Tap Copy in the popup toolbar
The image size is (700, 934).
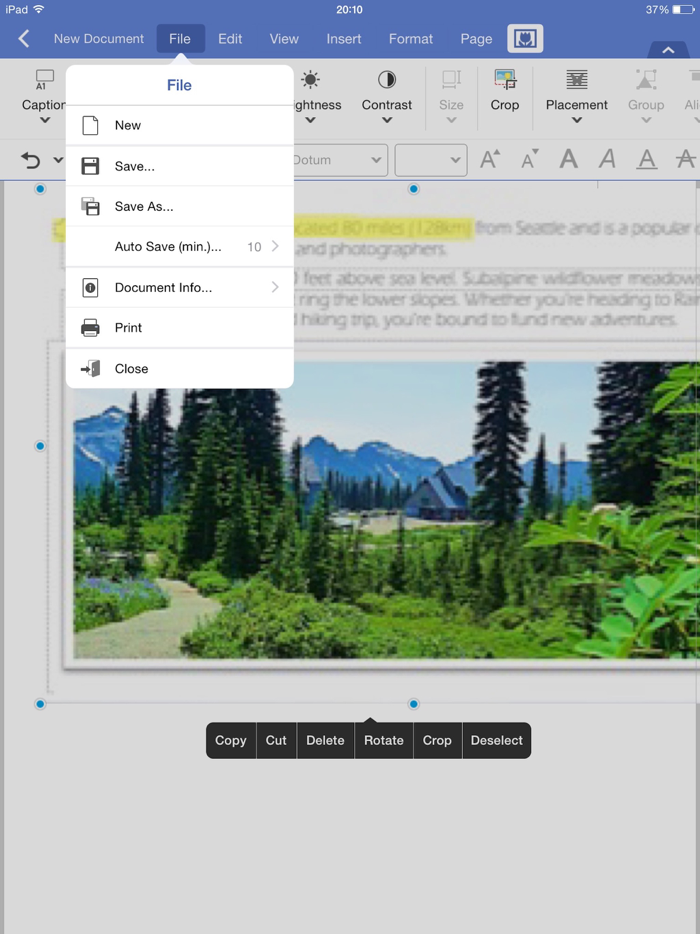[x=231, y=740]
